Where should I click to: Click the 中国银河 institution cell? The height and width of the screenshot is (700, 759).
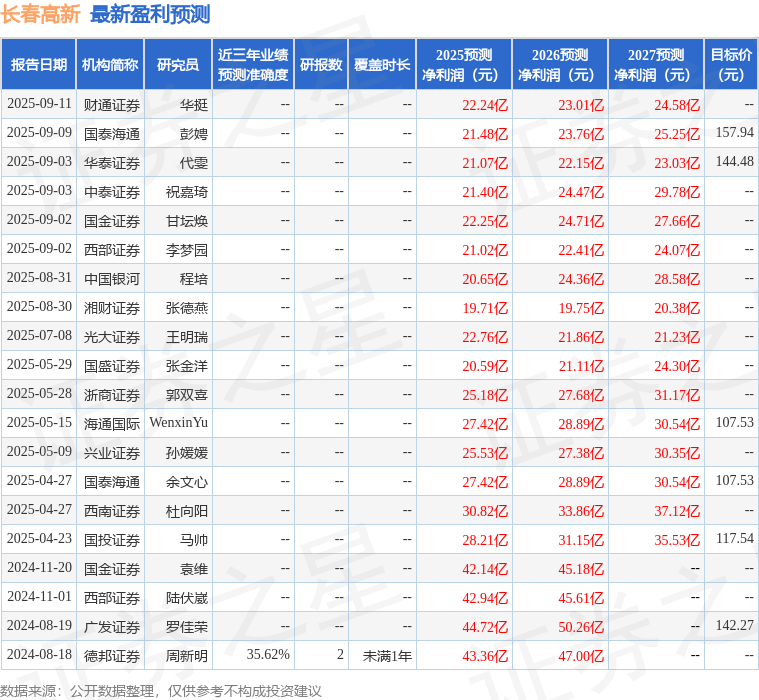[112, 279]
